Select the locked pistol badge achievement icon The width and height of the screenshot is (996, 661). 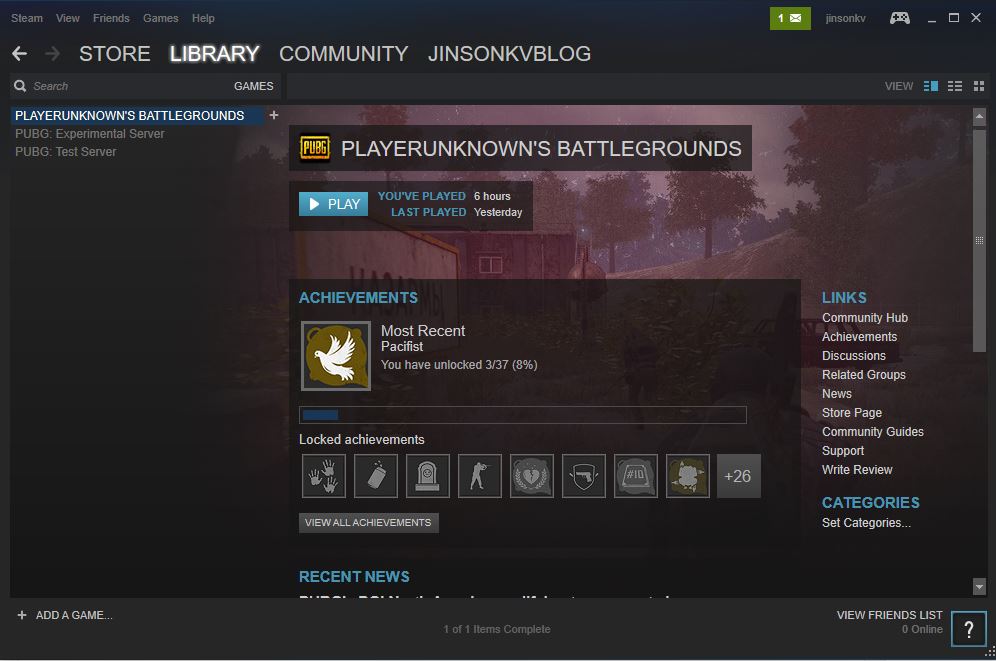click(584, 476)
